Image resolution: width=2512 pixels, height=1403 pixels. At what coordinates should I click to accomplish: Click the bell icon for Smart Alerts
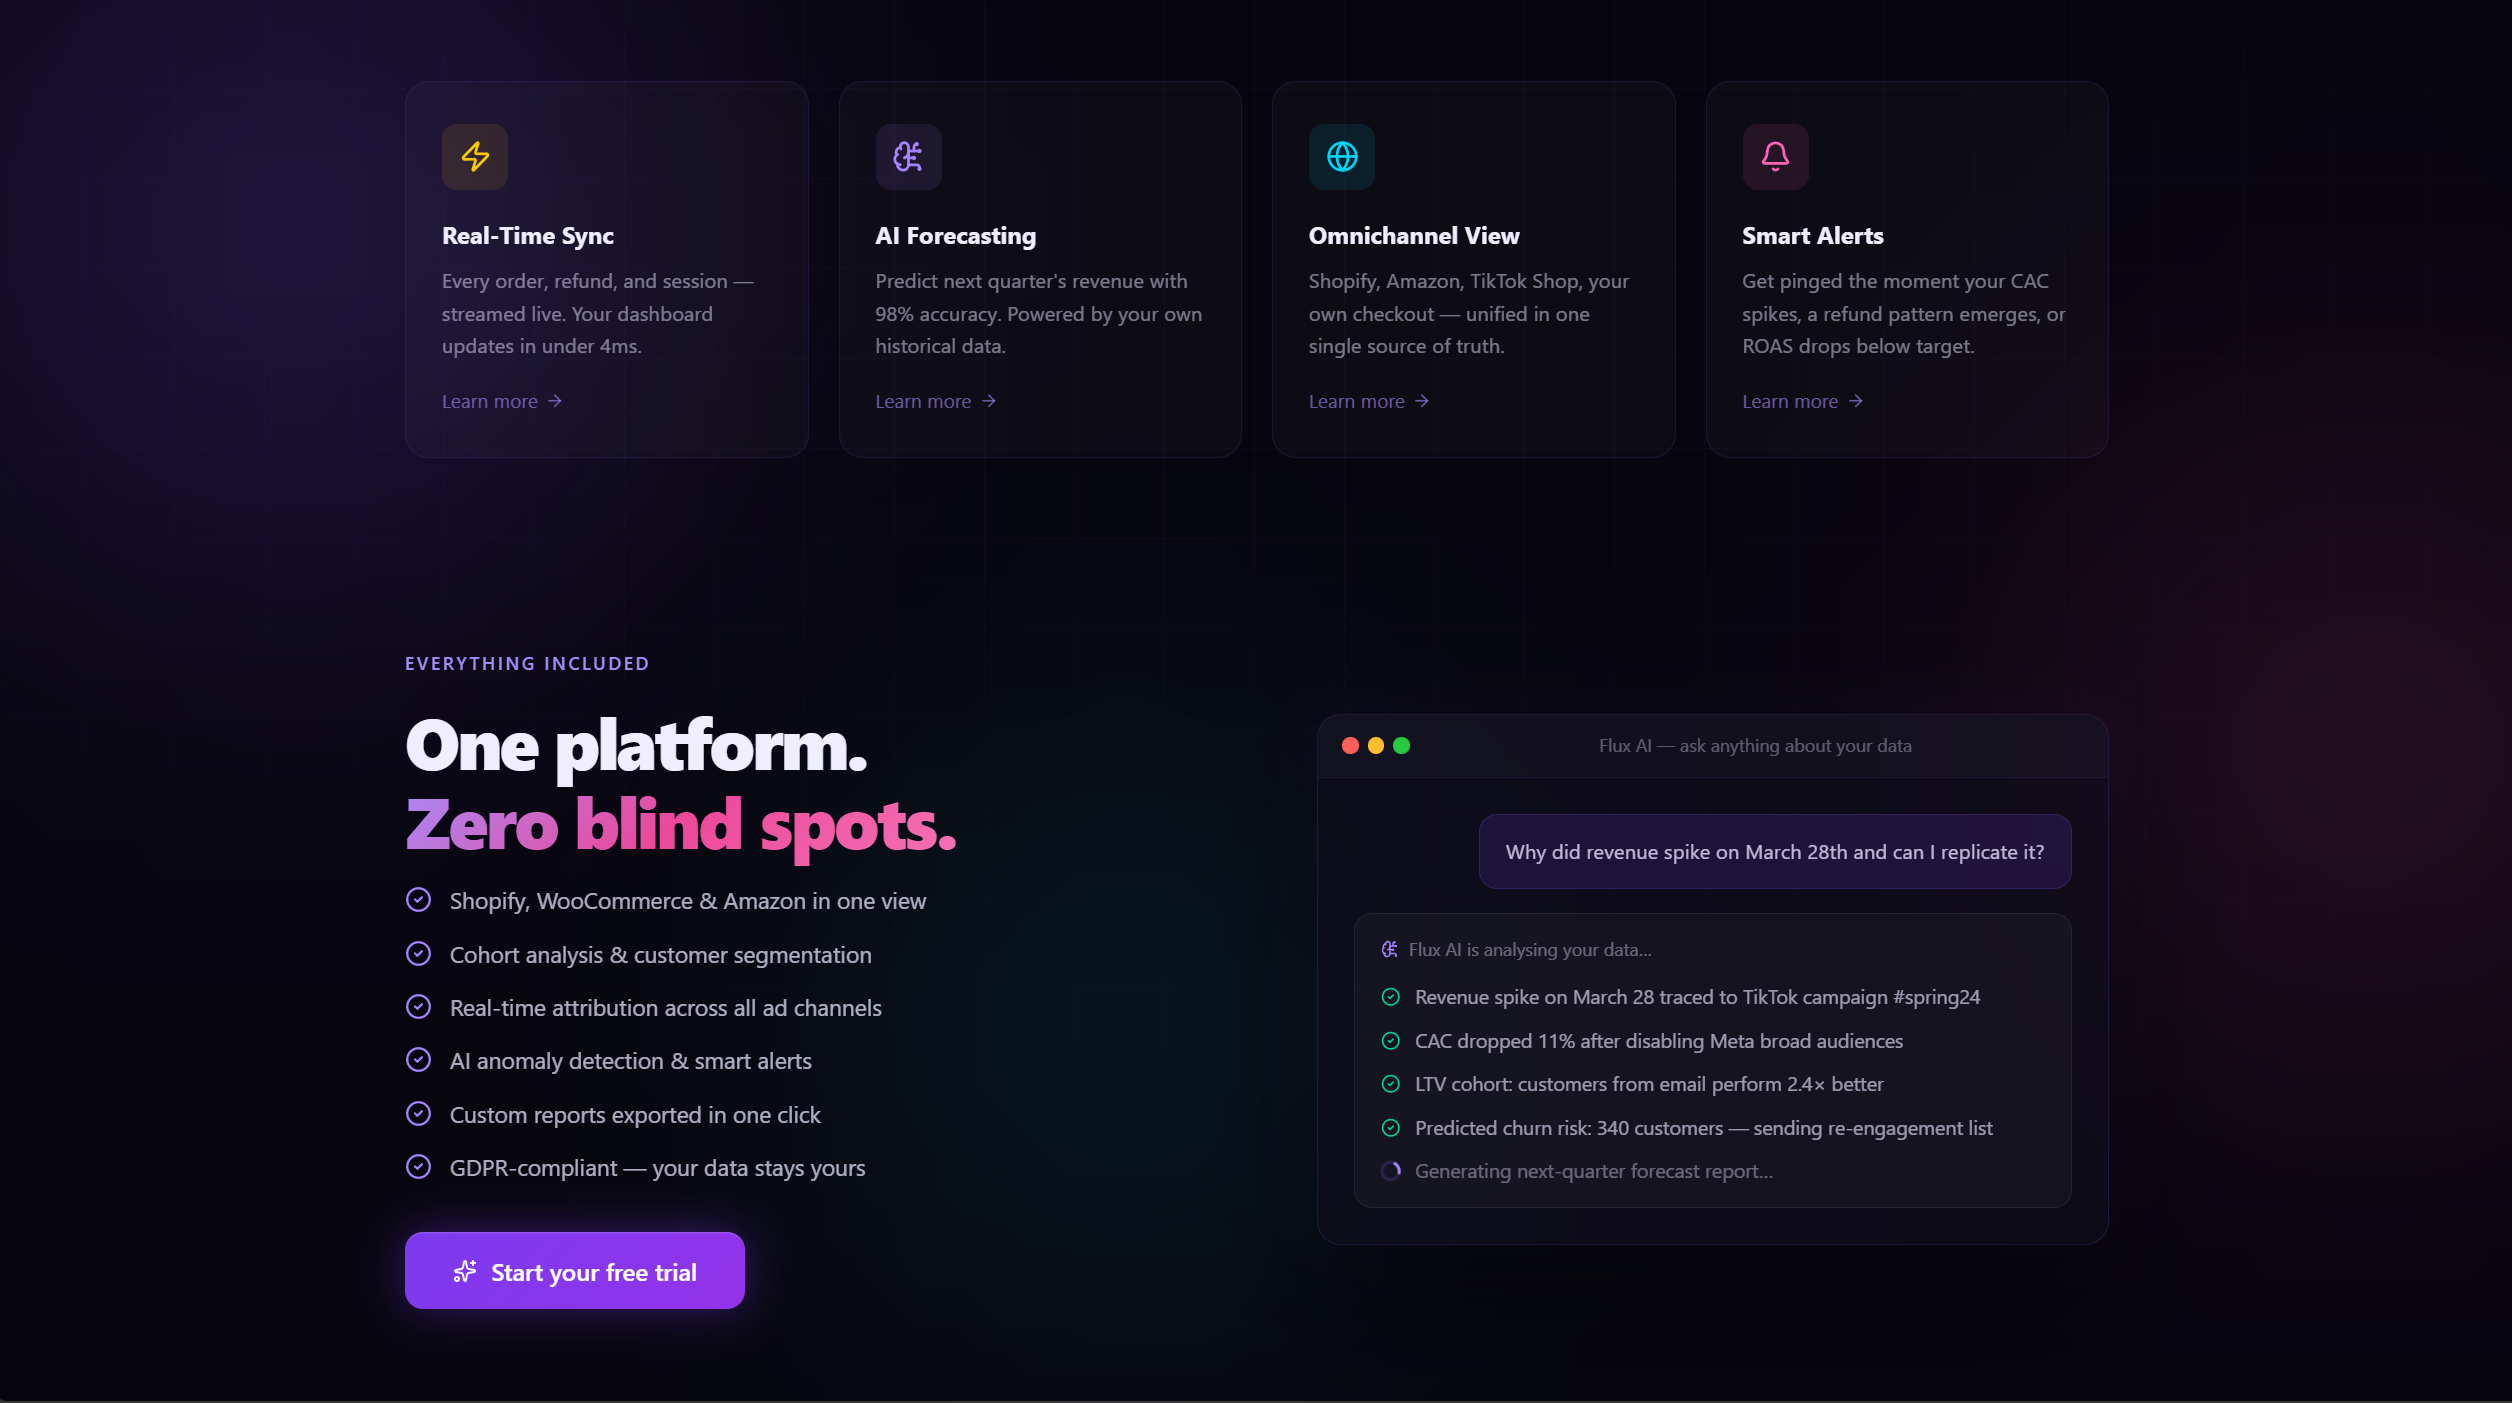(x=1775, y=157)
